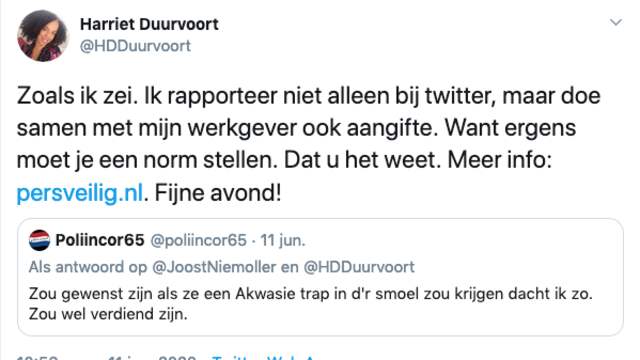Open the 11 jun. date link

tap(283, 240)
